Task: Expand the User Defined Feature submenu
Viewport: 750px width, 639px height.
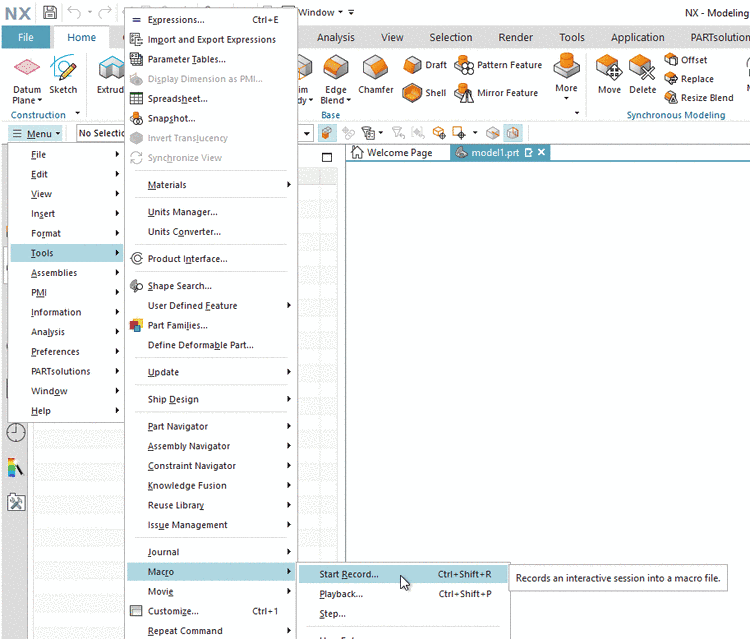Action: pyautogui.click(x=211, y=306)
